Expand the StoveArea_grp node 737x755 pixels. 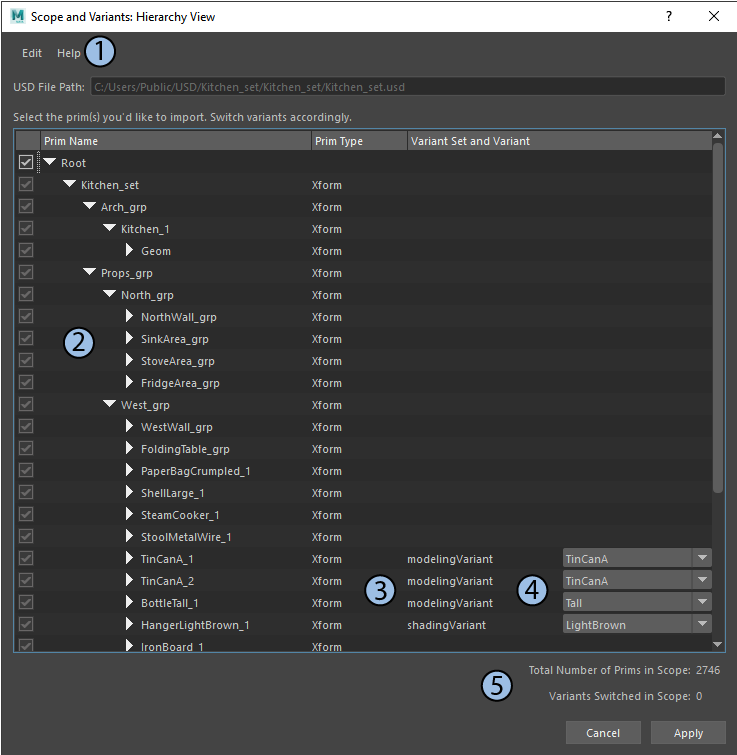point(129,360)
